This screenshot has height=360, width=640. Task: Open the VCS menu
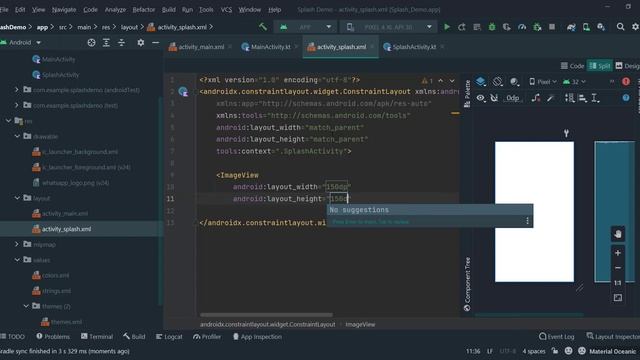(x=226, y=9)
